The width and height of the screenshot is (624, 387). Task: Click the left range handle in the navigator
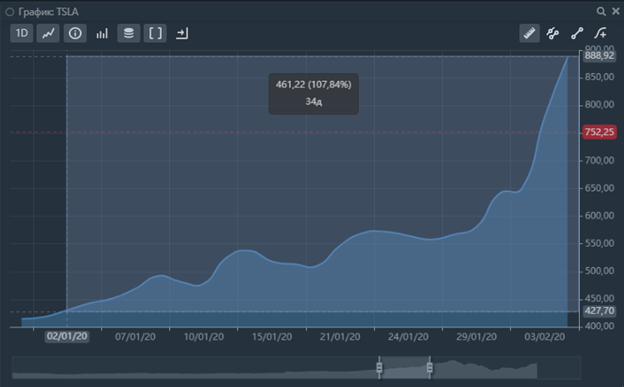point(379,367)
